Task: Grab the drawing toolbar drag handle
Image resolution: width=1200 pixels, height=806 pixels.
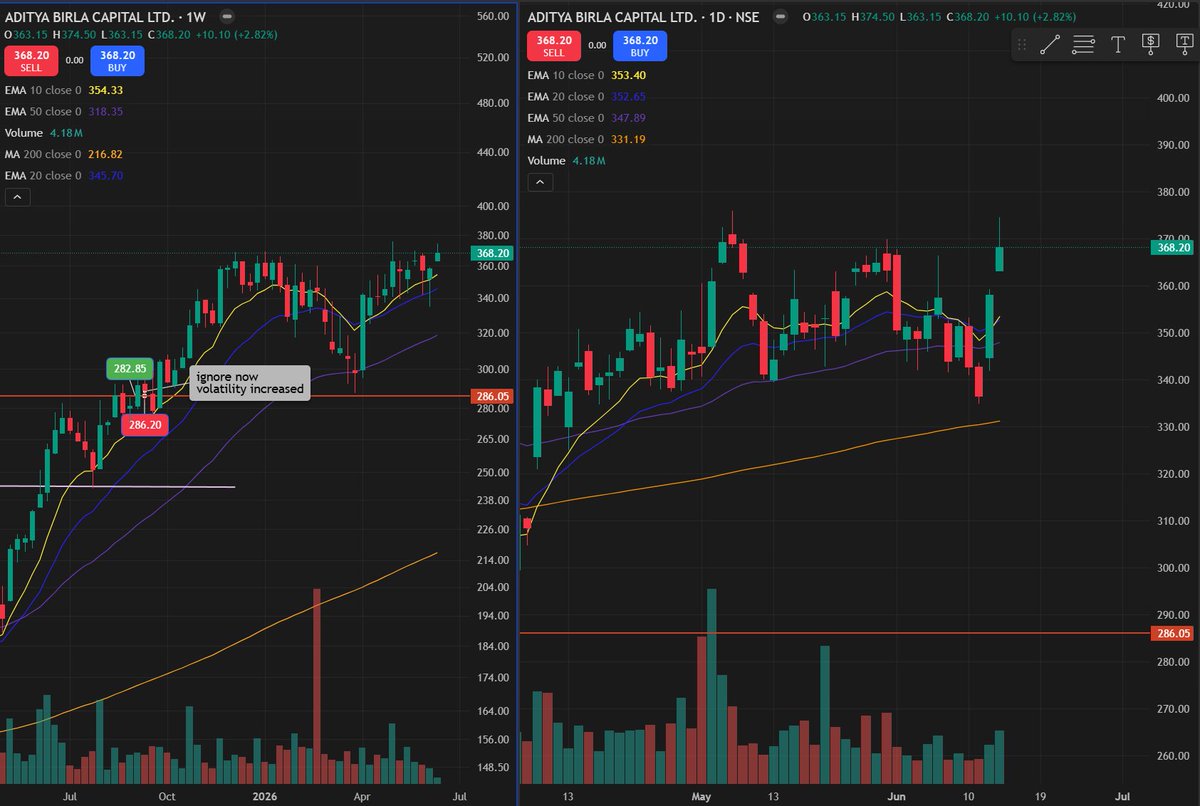Action: (1022, 44)
